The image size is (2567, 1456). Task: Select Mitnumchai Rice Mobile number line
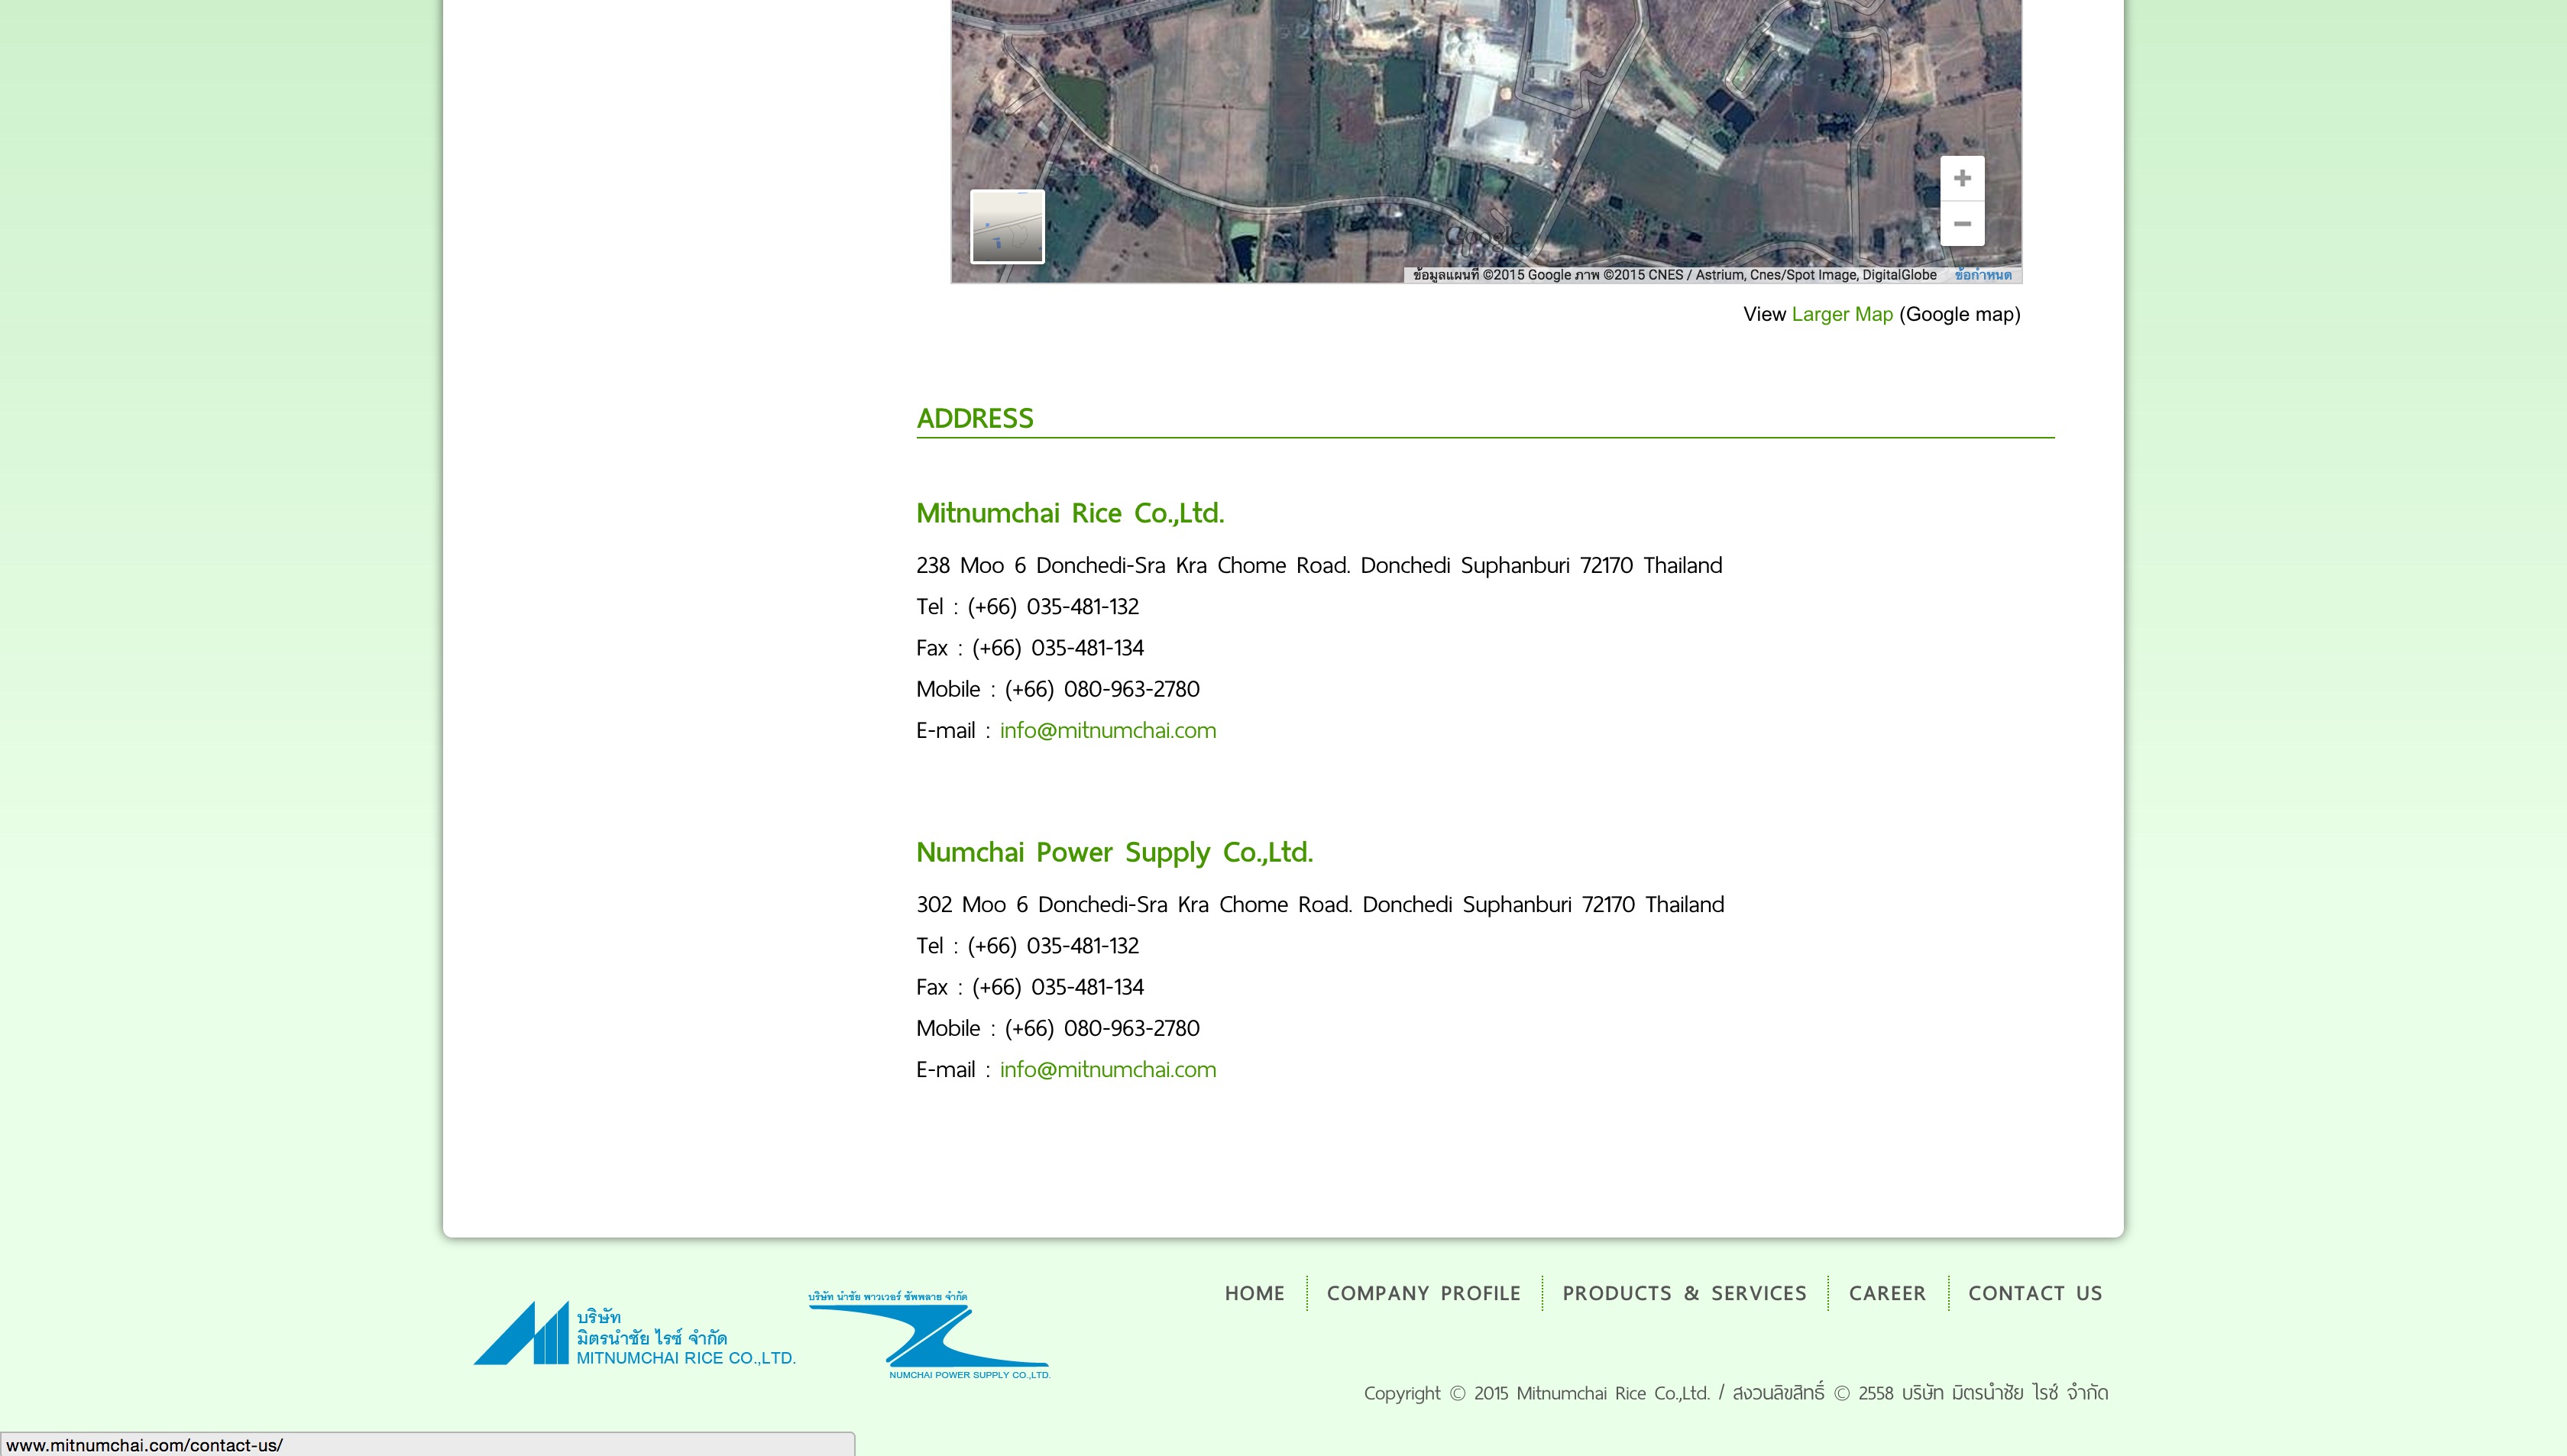point(1058,689)
